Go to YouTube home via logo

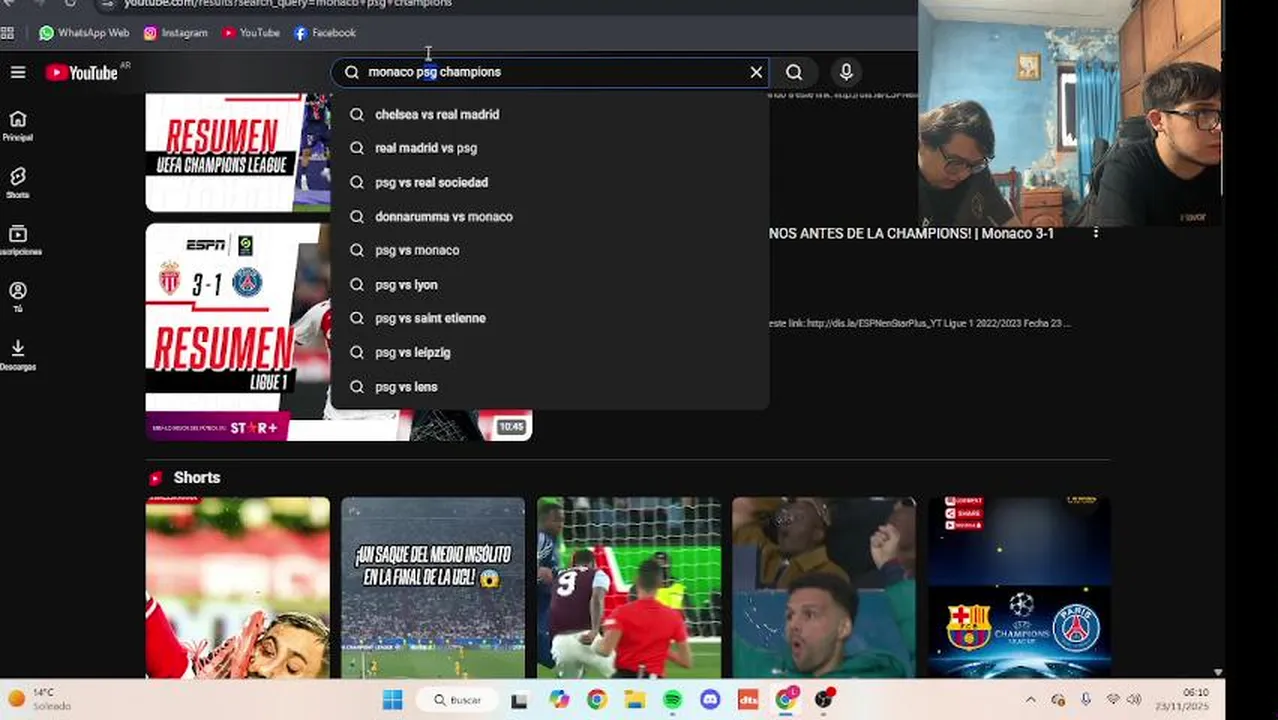point(81,72)
